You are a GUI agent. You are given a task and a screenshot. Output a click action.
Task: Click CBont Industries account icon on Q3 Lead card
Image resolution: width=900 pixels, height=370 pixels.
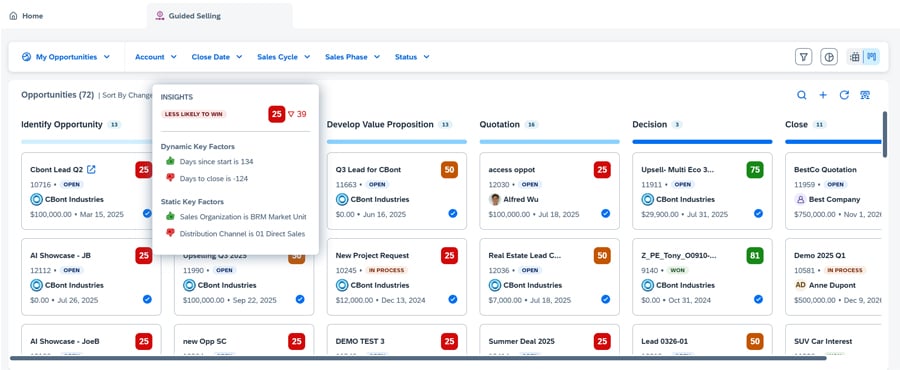point(342,200)
